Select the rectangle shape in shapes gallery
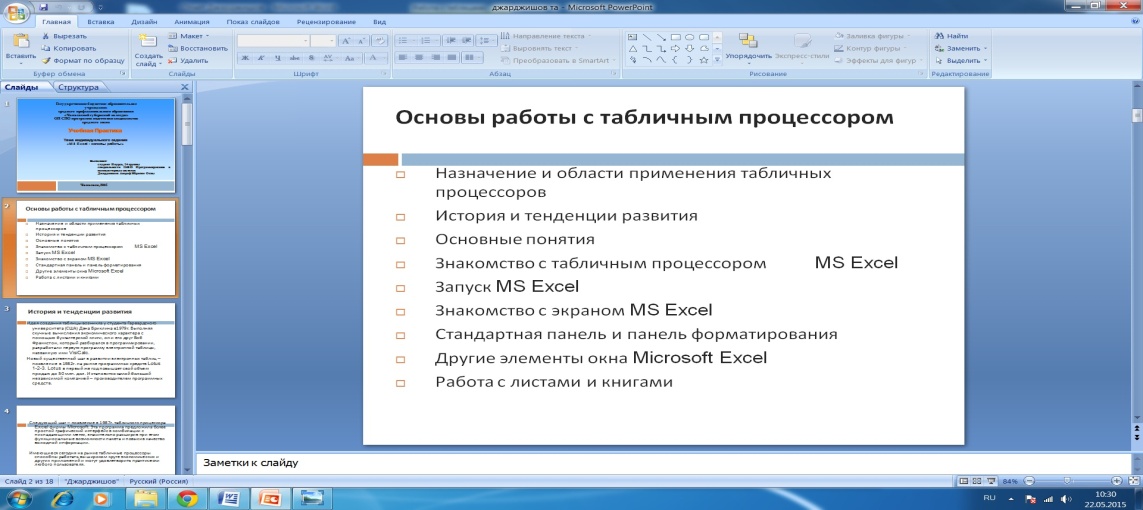1143x510 pixels. (675, 36)
